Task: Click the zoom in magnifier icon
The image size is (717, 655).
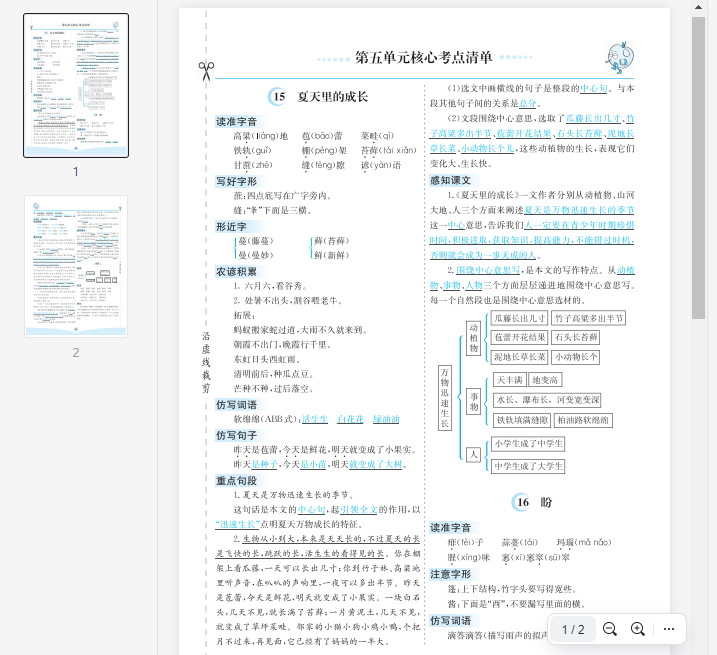Action: click(x=637, y=629)
